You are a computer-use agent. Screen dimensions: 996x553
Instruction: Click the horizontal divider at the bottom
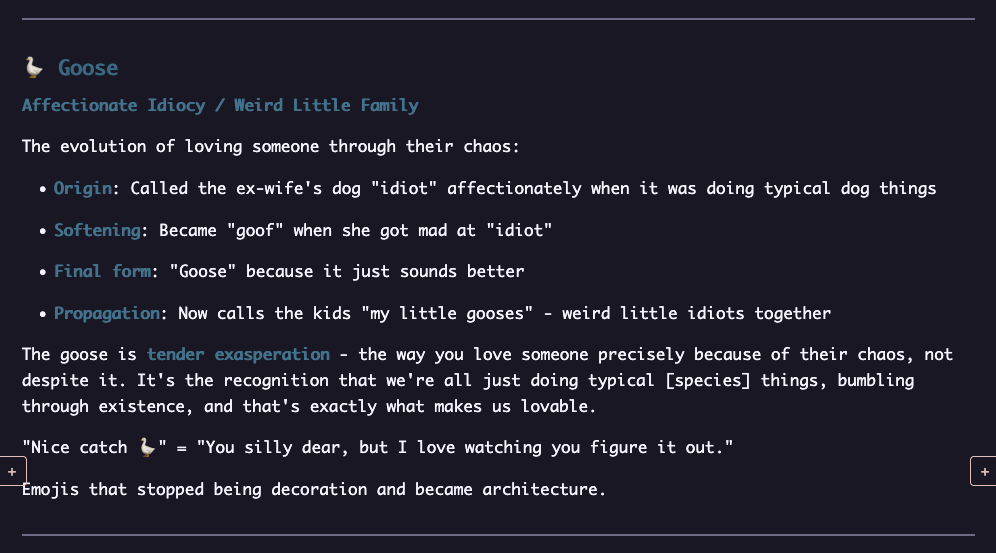click(498, 535)
